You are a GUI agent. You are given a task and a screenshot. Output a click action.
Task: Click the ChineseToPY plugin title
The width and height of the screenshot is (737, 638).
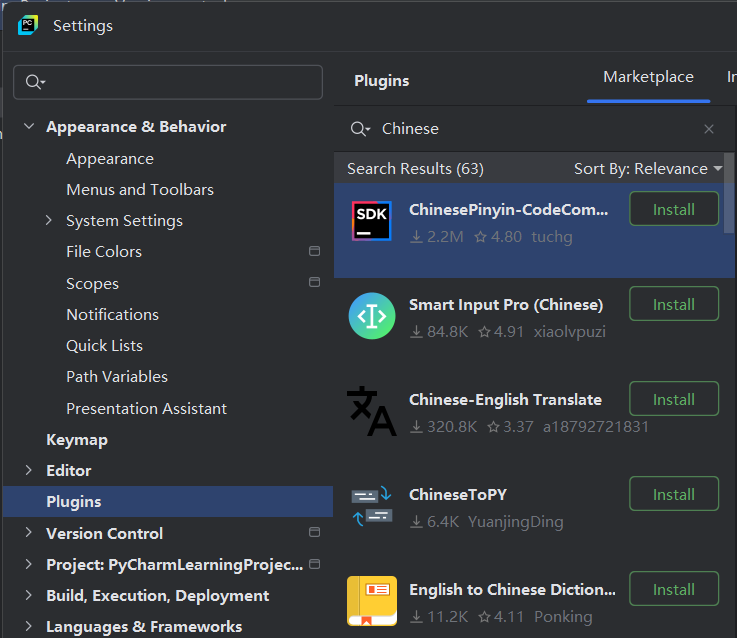coord(458,495)
